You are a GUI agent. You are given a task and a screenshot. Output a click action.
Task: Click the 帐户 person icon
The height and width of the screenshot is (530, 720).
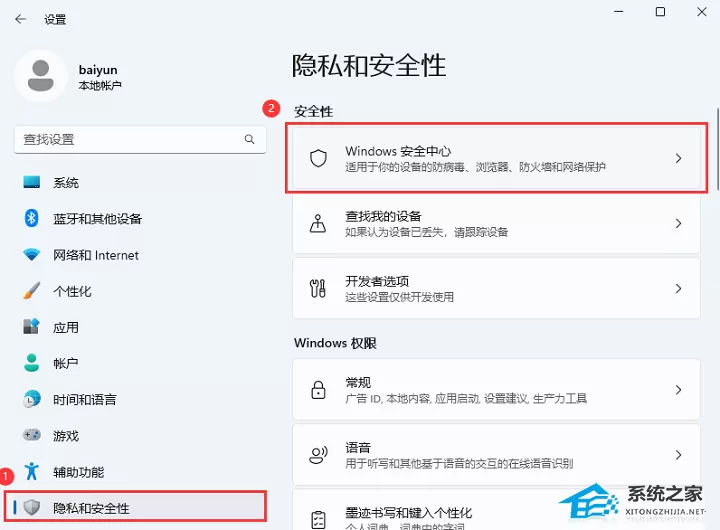(32, 363)
